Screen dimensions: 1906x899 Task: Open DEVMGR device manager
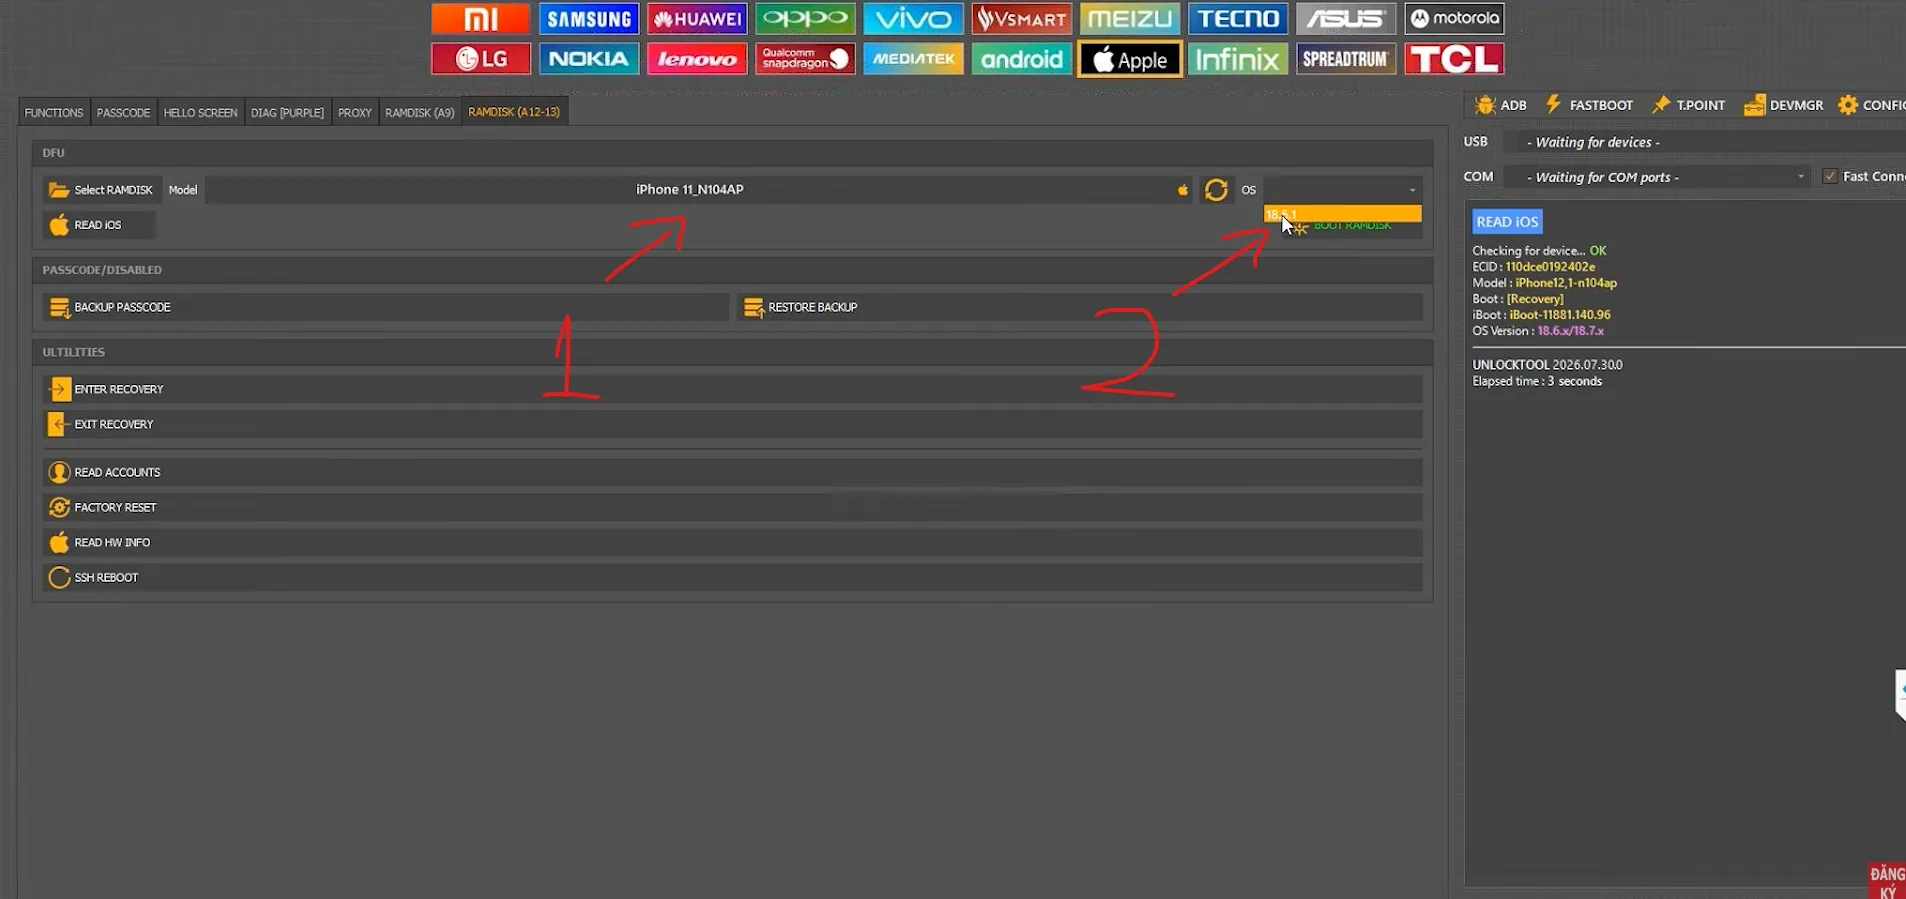[x=1783, y=105]
